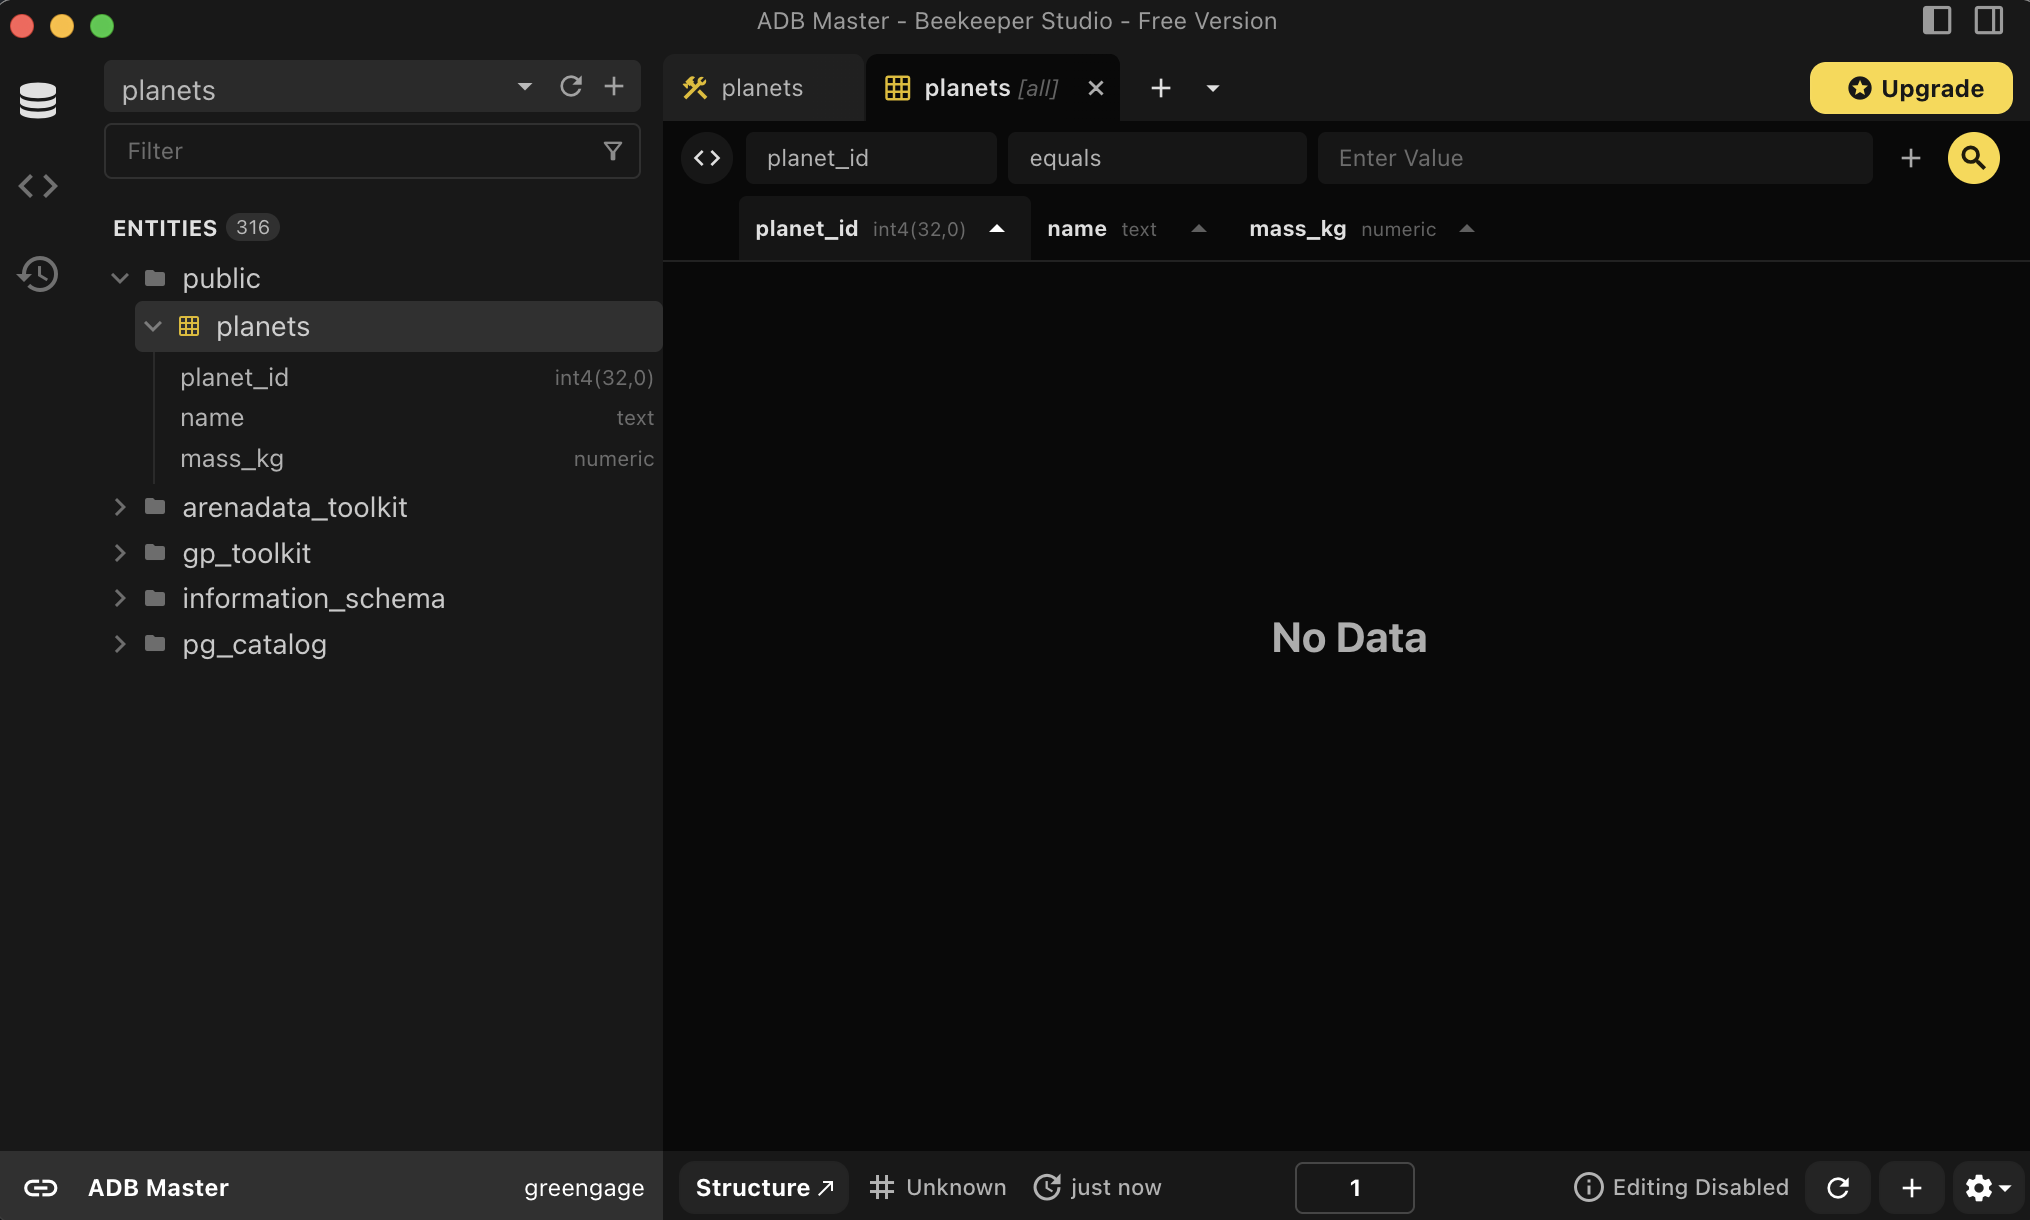Click the greengage label in footer

584,1187
